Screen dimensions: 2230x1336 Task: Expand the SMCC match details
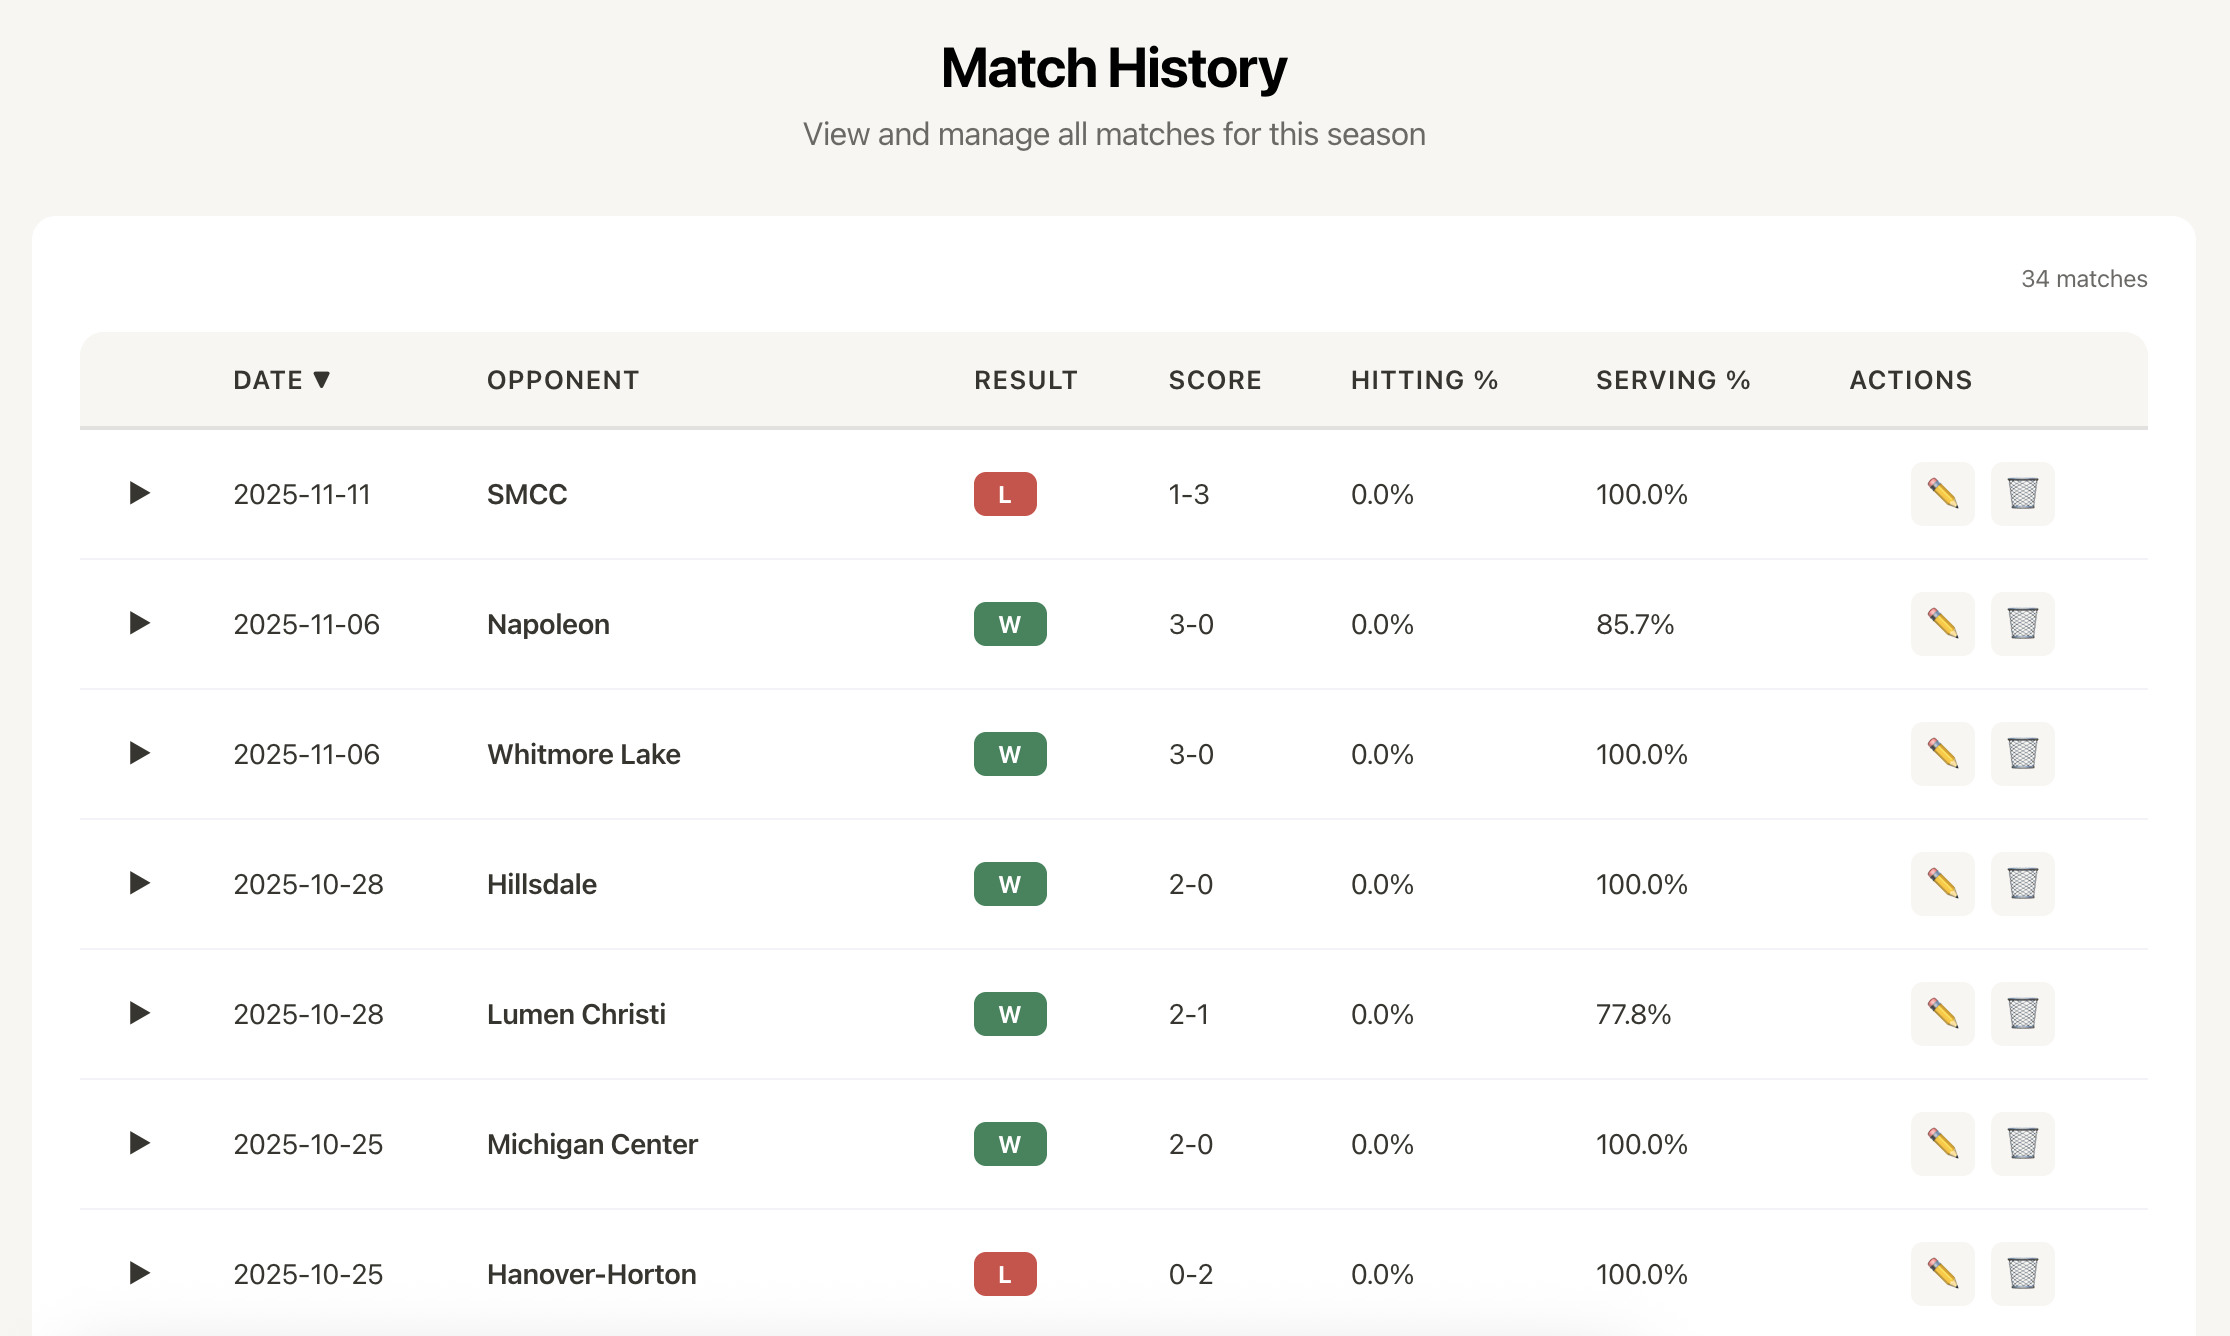coord(141,493)
